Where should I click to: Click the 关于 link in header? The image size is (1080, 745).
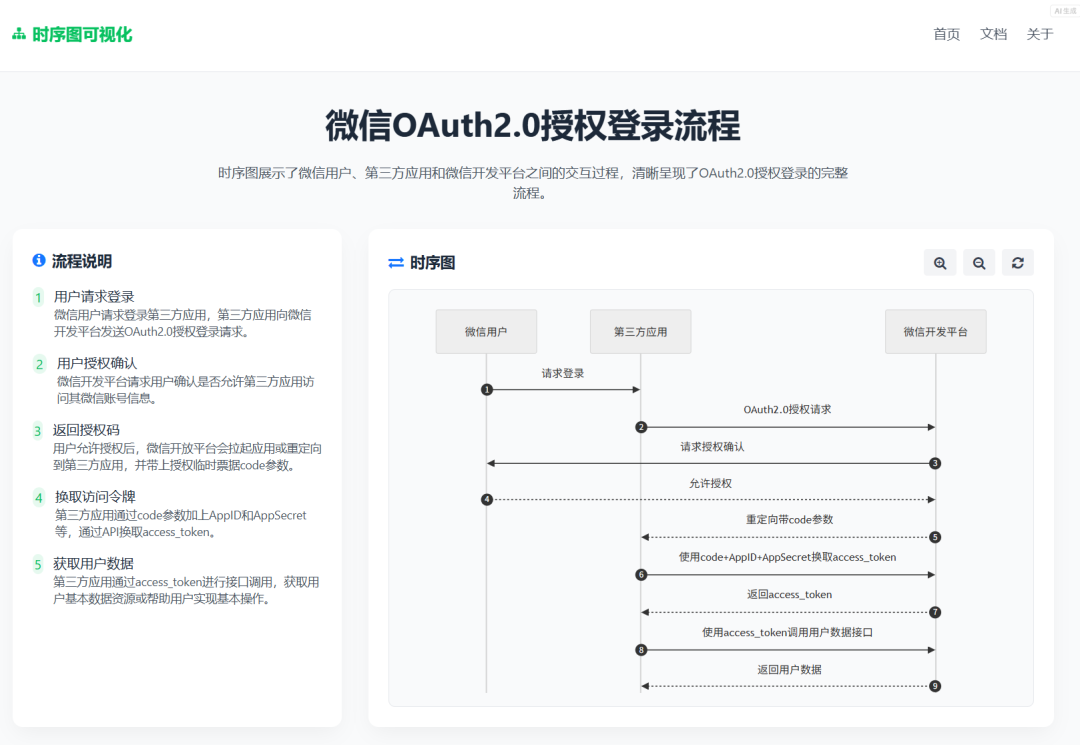[x=1040, y=33]
